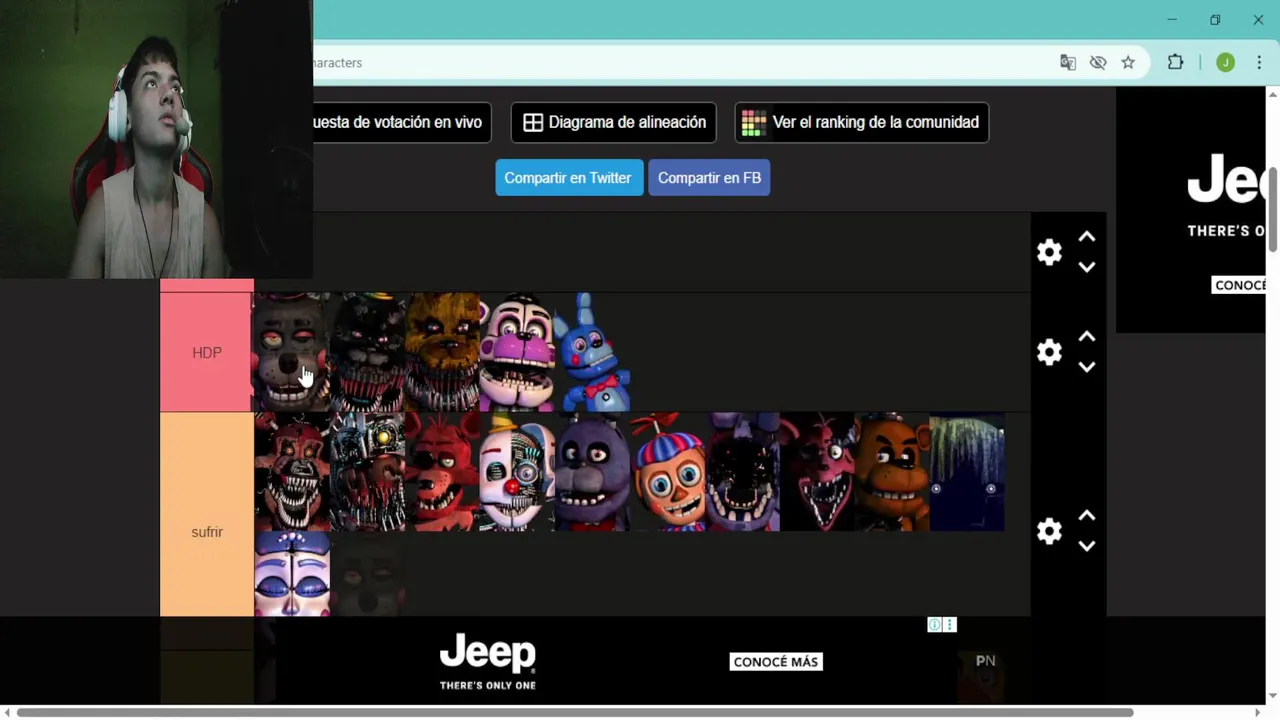Click Compartir en FB button
Viewport: 1280px width, 720px height.
pyautogui.click(x=709, y=177)
